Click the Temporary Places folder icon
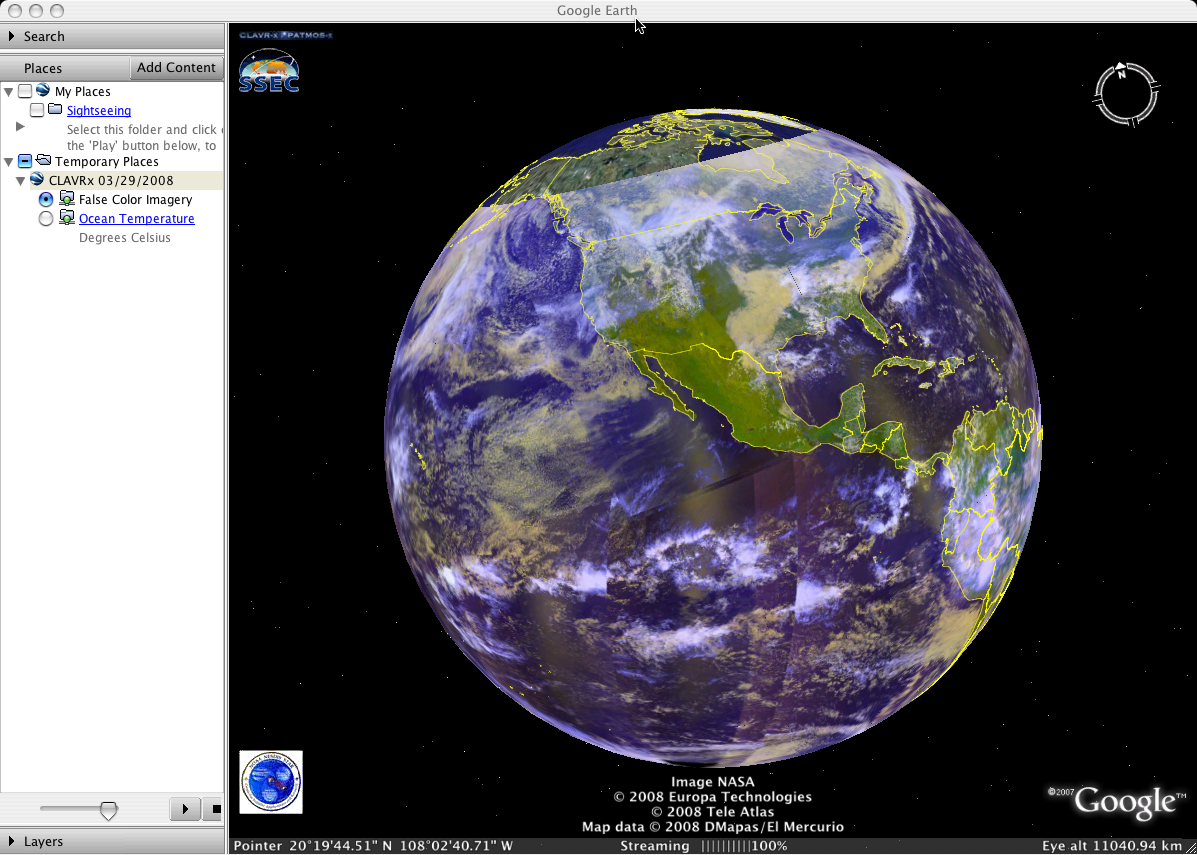Screen dimensions: 1197x855 click(43, 161)
